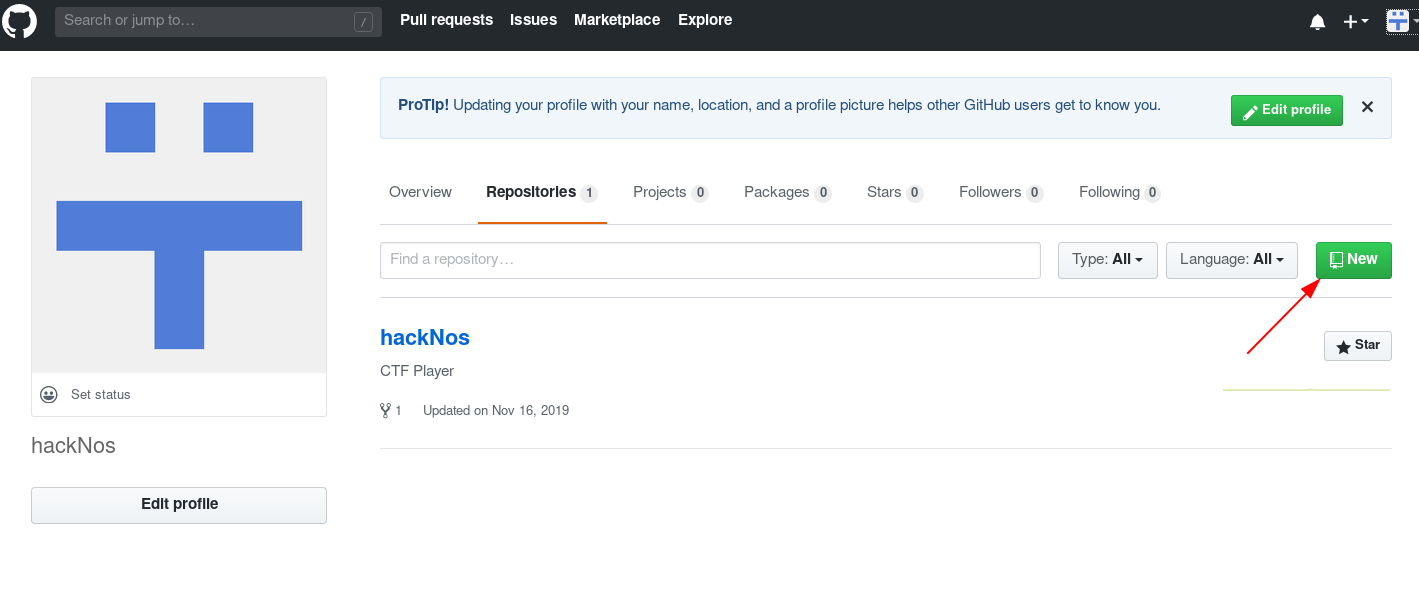Expand the Language: All filter dropdown
1419x593 pixels.
click(1231, 260)
